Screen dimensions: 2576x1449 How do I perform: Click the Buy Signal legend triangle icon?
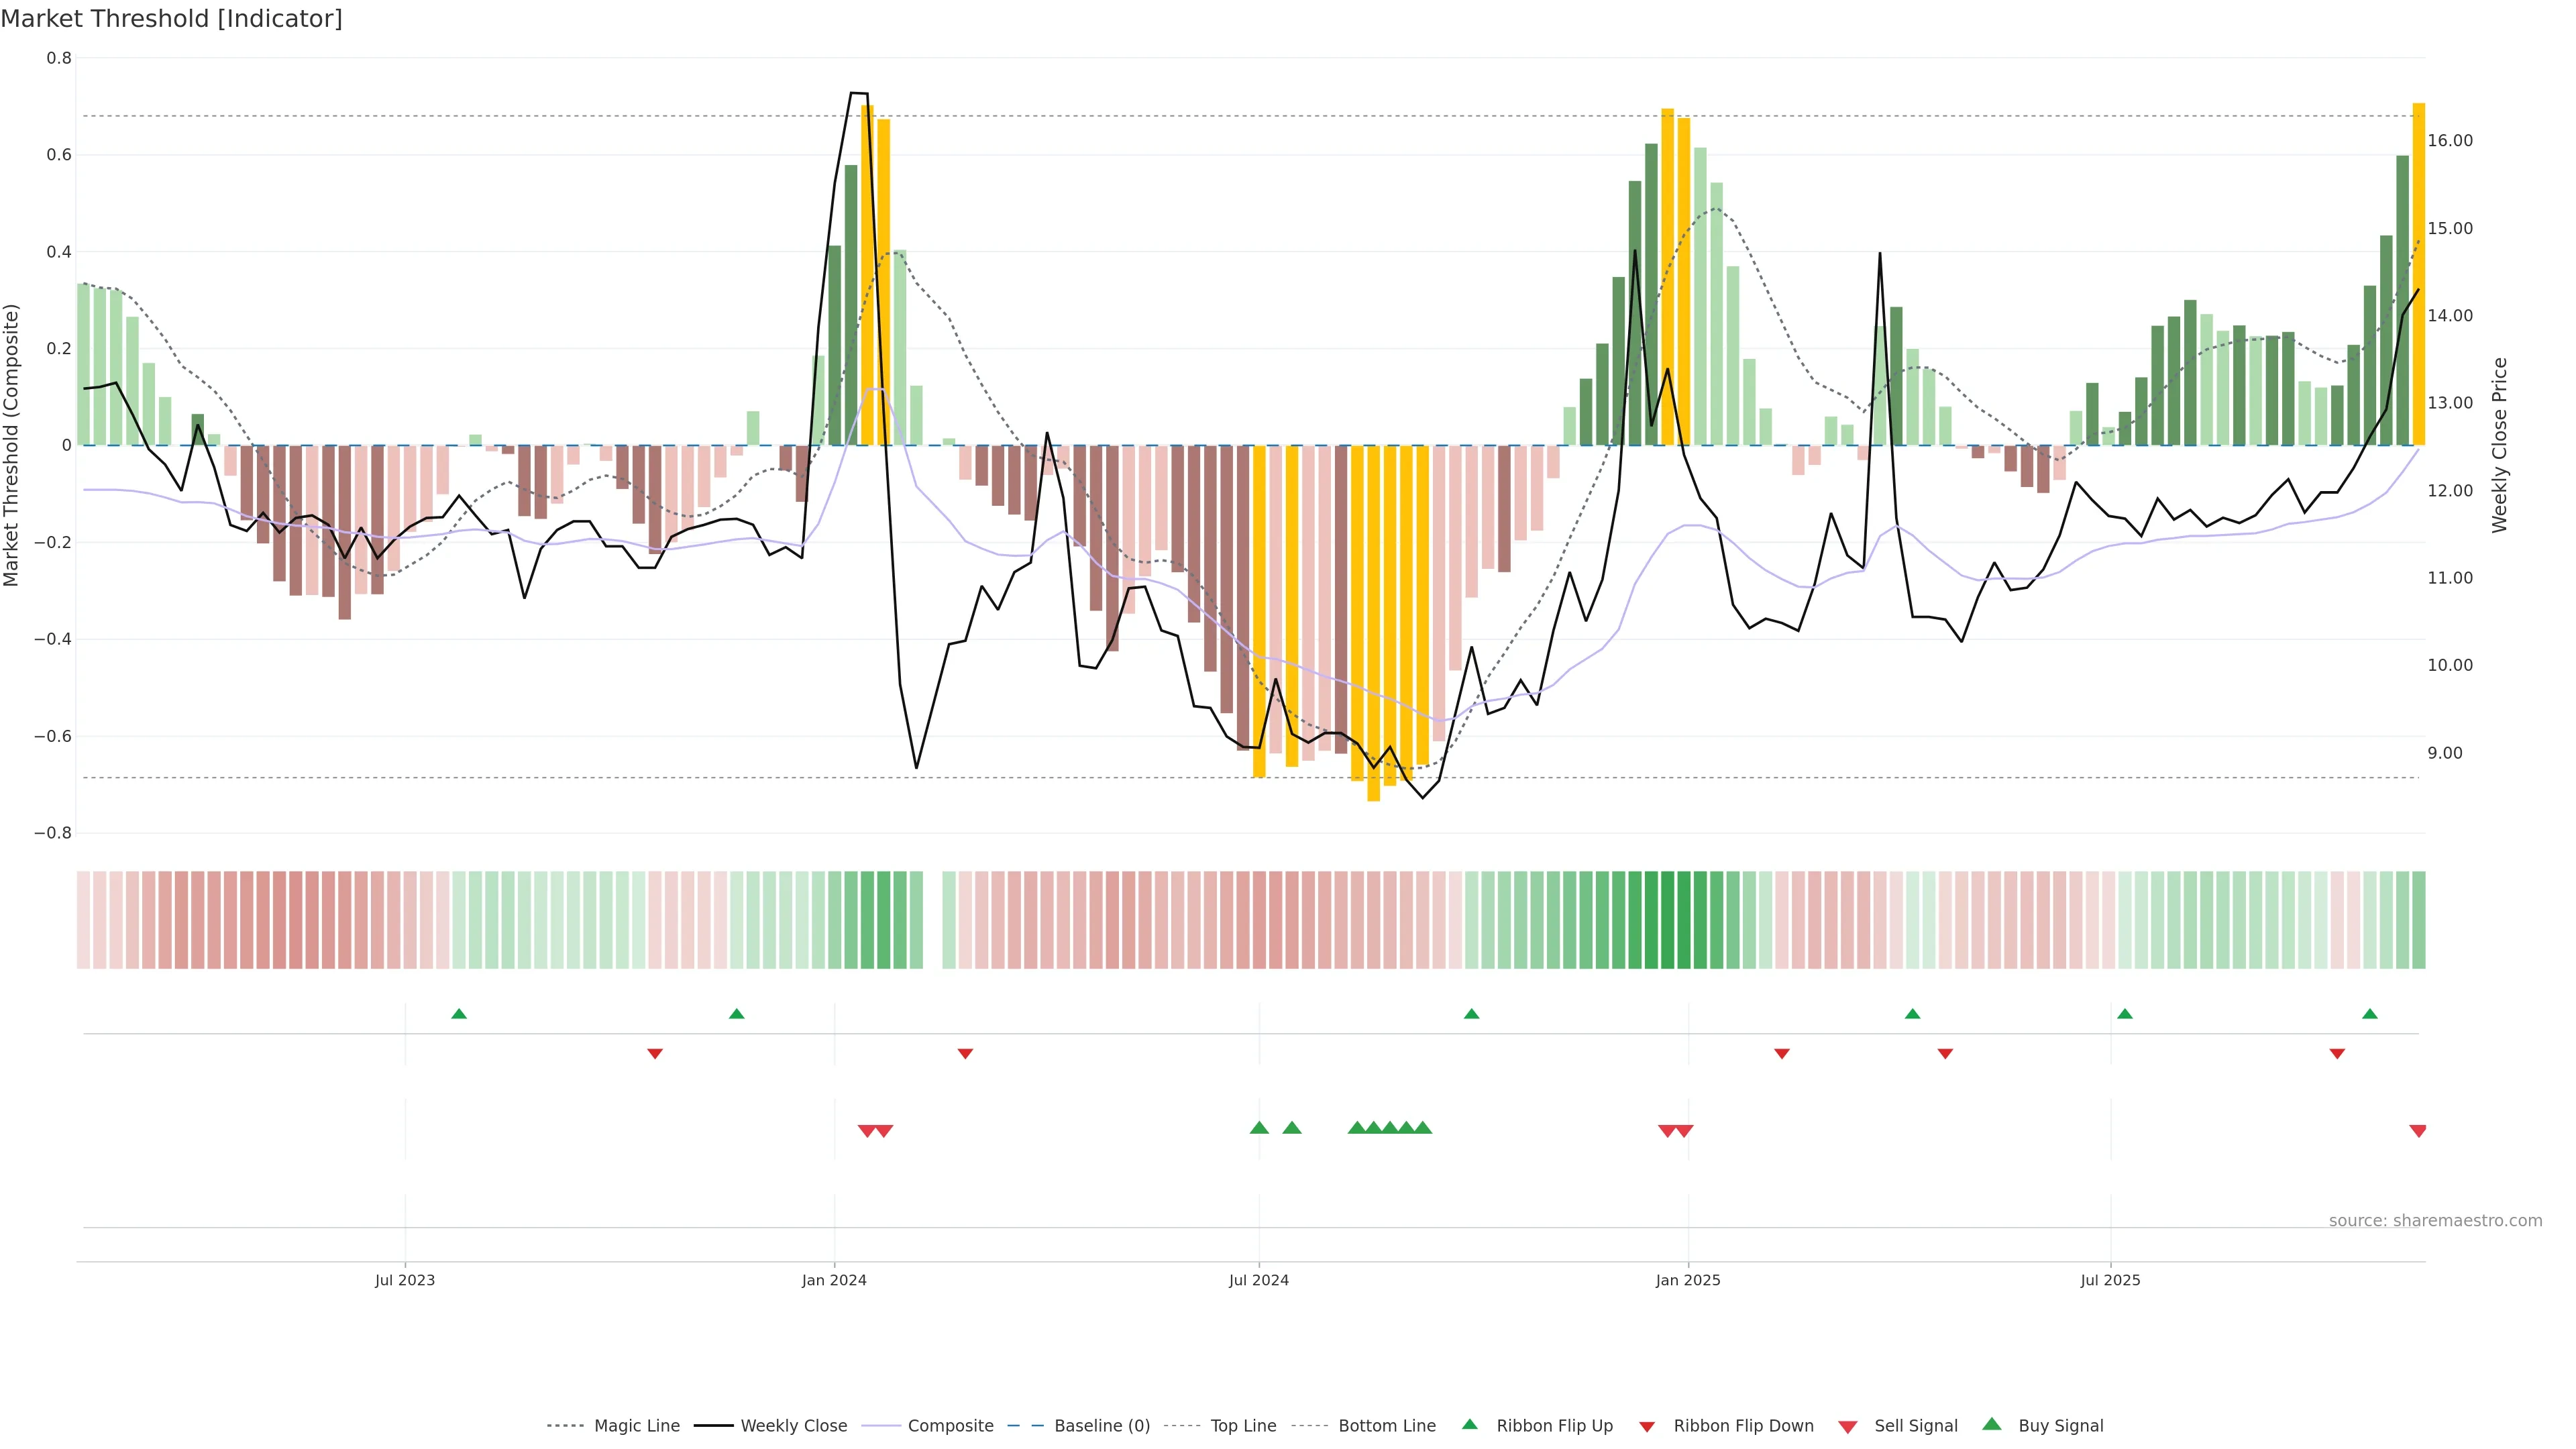pos(1992,1425)
